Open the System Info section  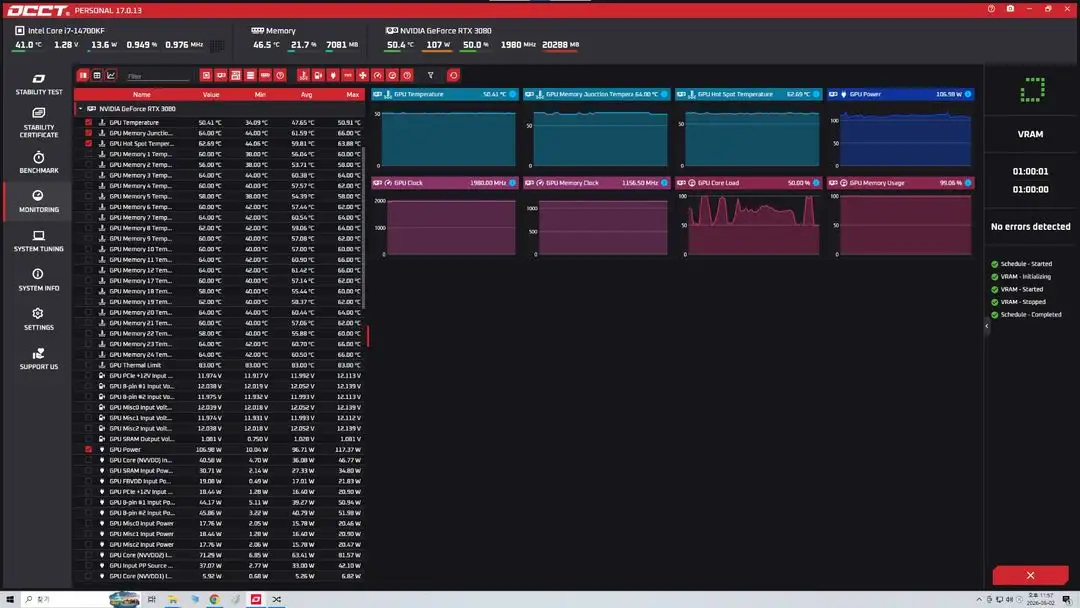pyautogui.click(x=39, y=280)
